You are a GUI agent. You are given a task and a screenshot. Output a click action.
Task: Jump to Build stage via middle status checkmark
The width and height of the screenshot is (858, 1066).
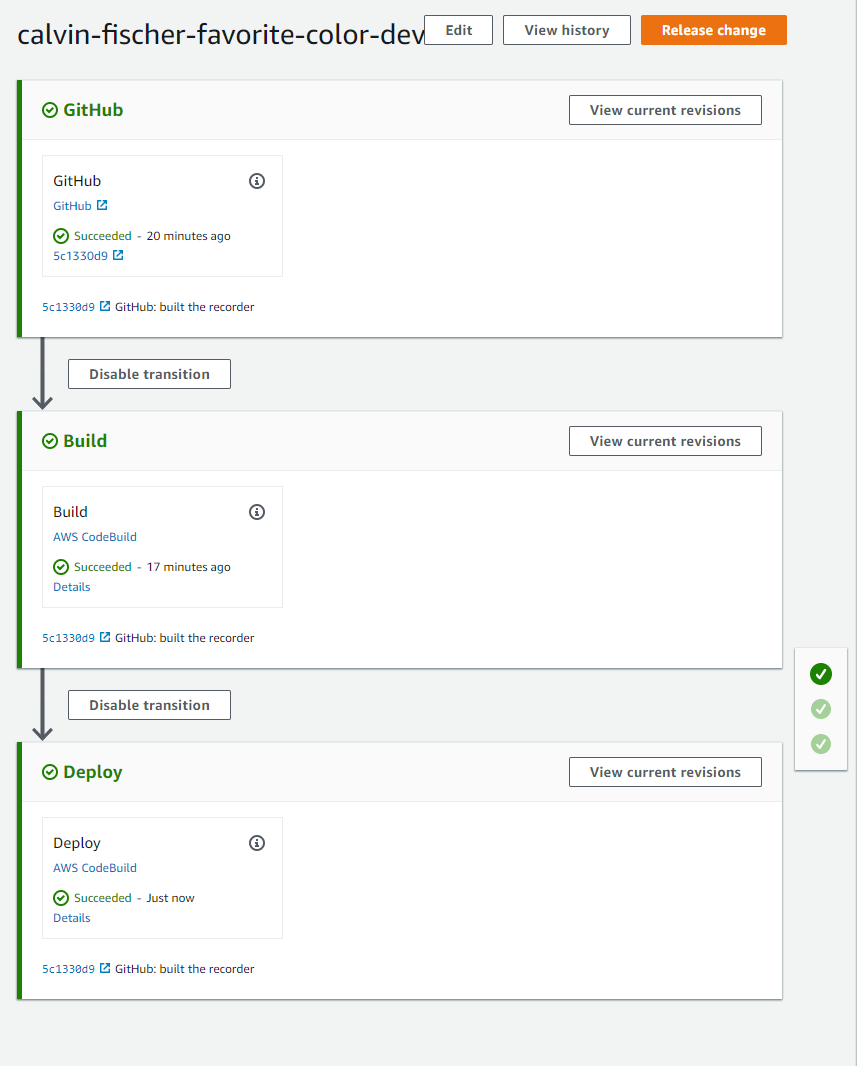(x=821, y=709)
